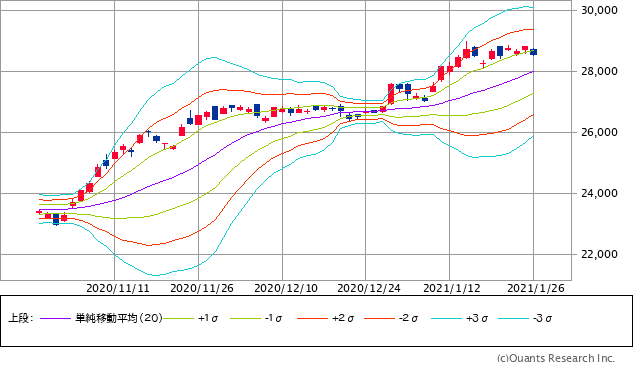
Task: Click the 24,000 price axis label
Action: click(599, 193)
